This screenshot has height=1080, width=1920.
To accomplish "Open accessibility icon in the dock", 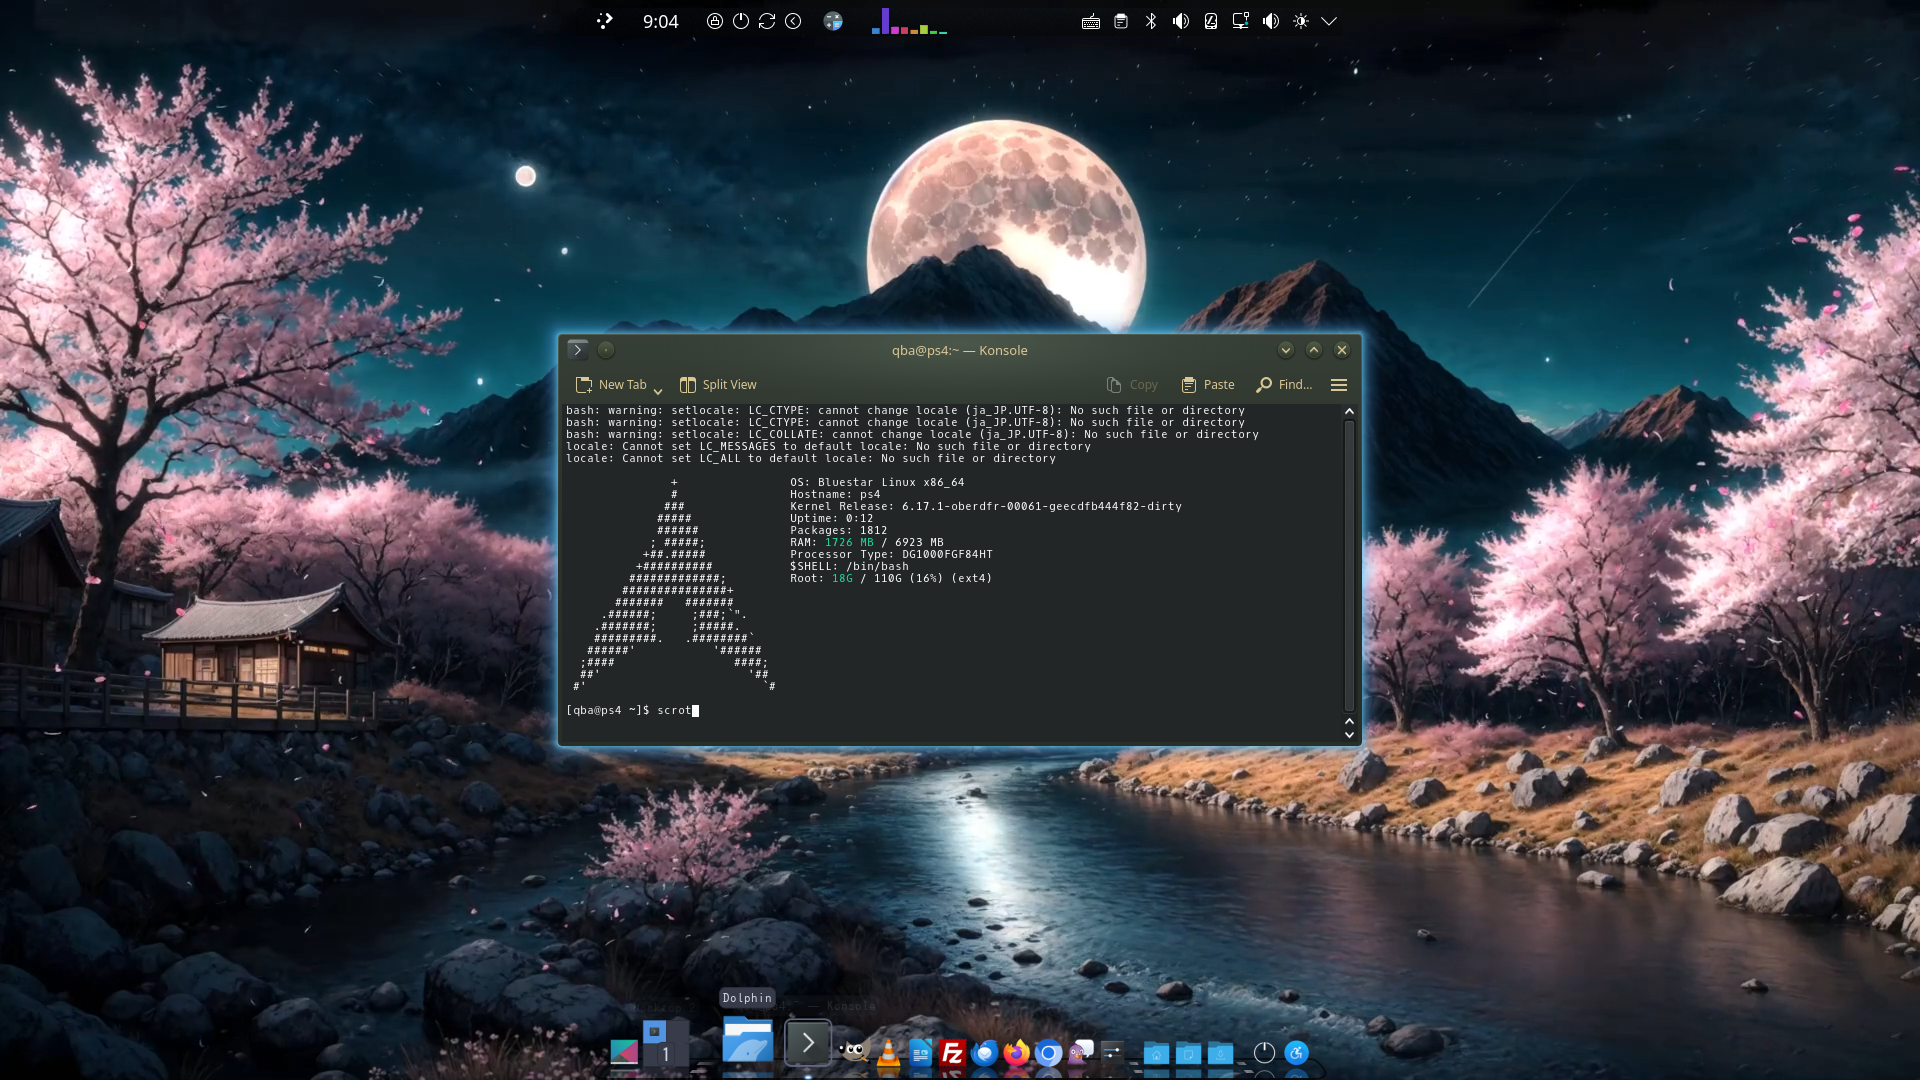I will [x=1296, y=1053].
